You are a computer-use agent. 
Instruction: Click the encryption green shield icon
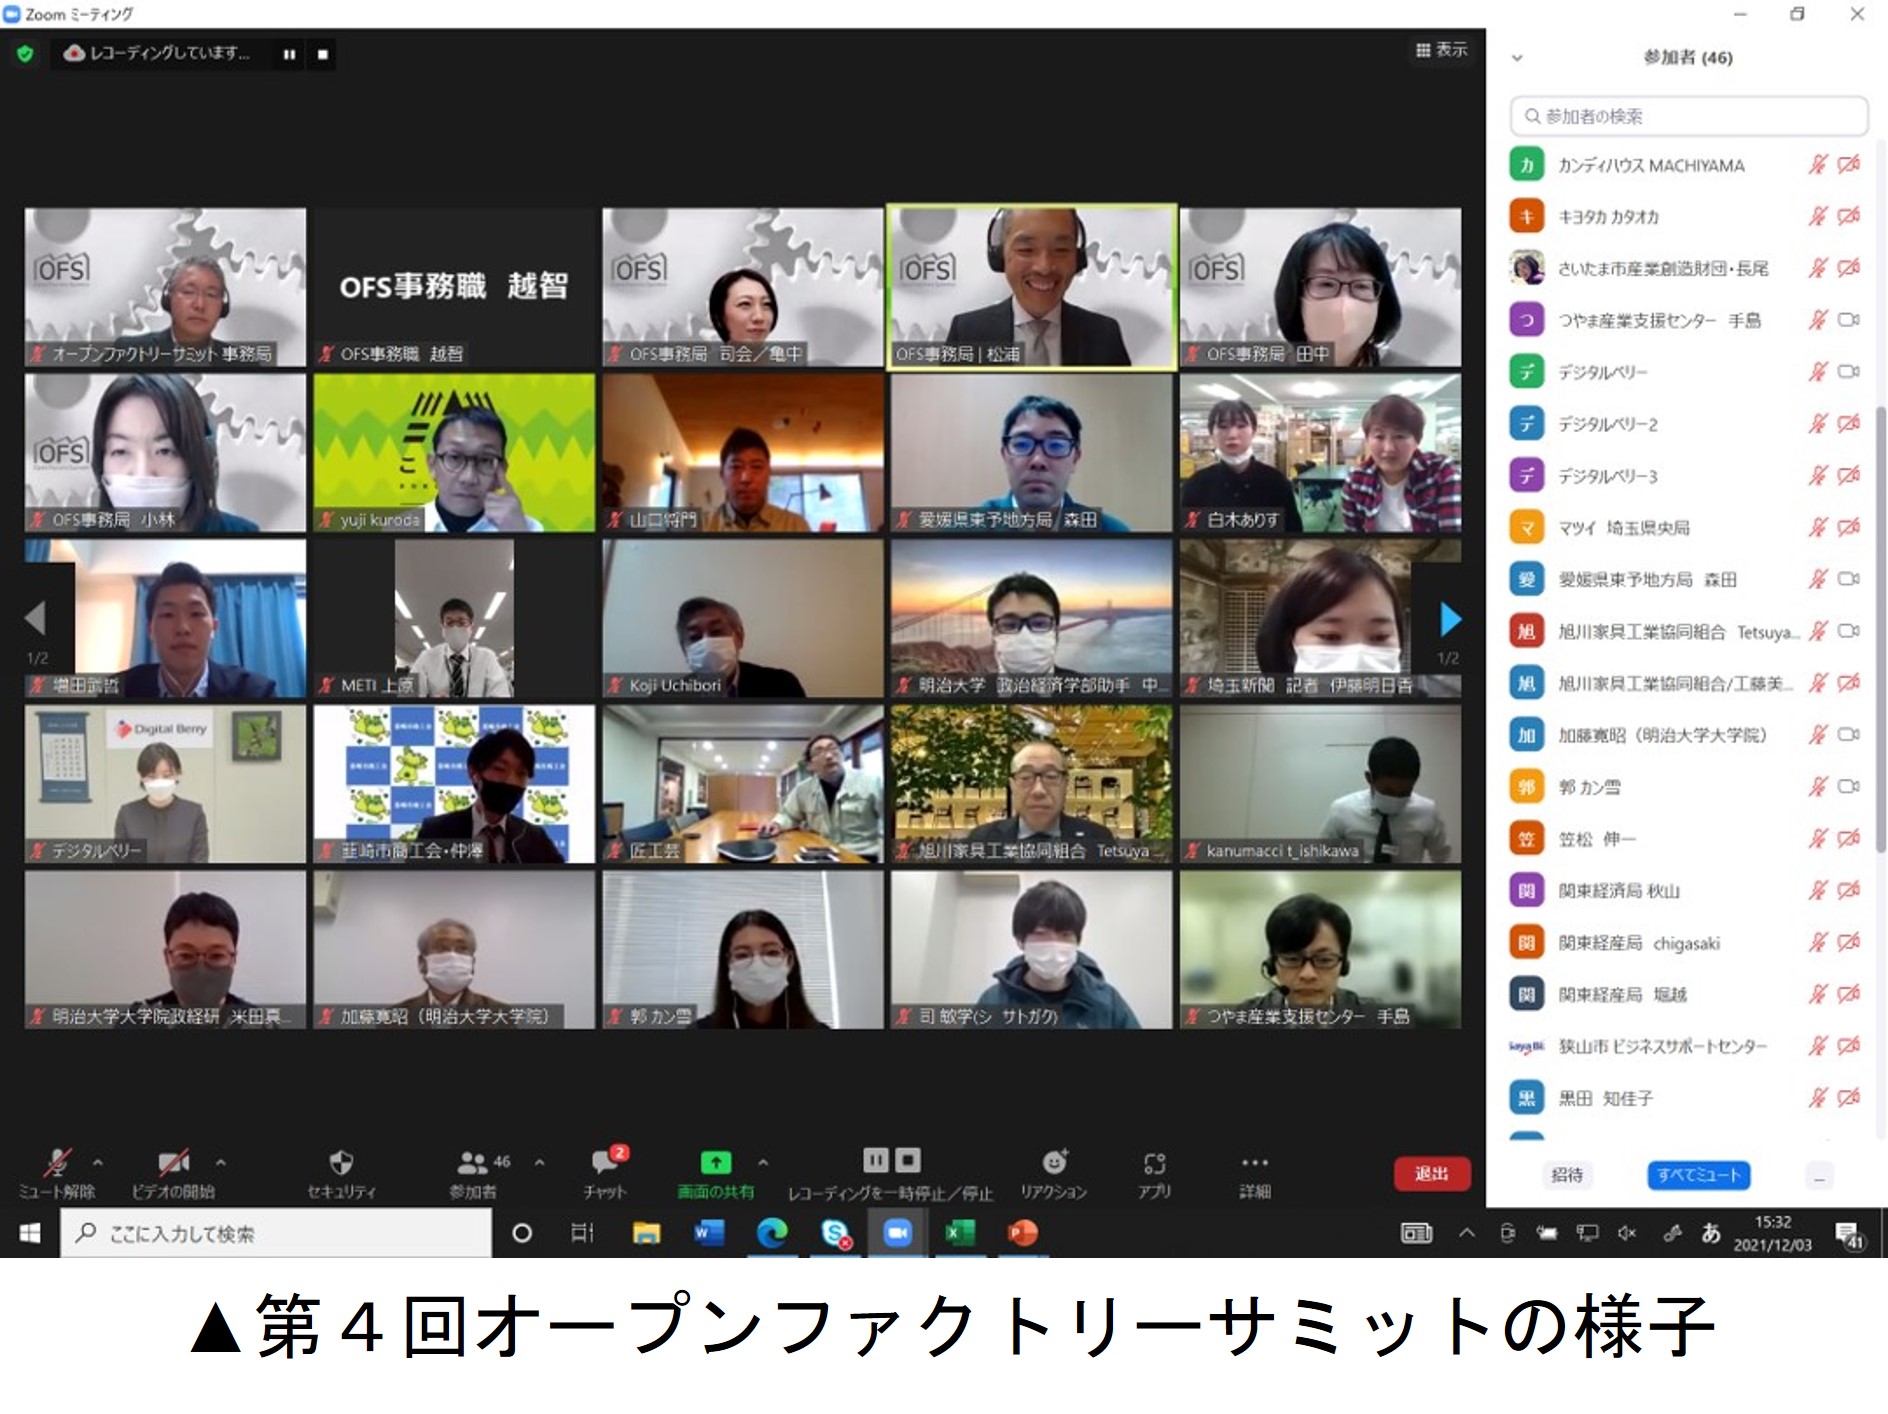click(x=25, y=54)
